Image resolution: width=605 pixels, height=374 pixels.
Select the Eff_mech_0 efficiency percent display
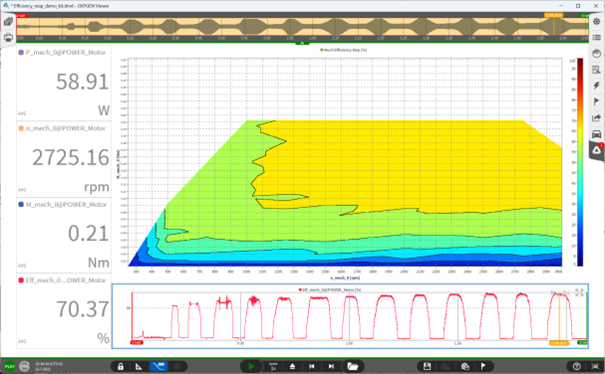pos(64,311)
